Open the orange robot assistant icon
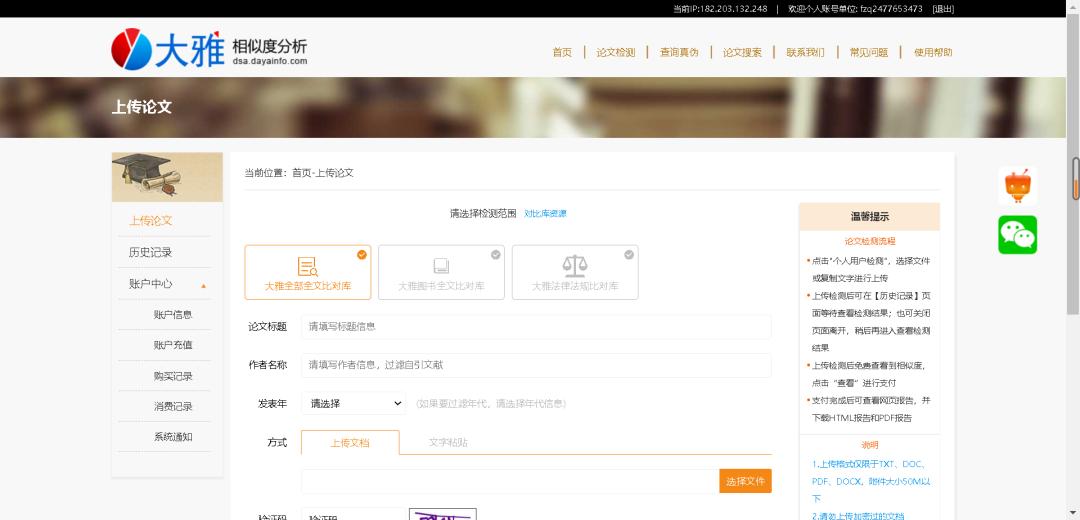This screenshot has width=1080, height=520. [1017, 185]
